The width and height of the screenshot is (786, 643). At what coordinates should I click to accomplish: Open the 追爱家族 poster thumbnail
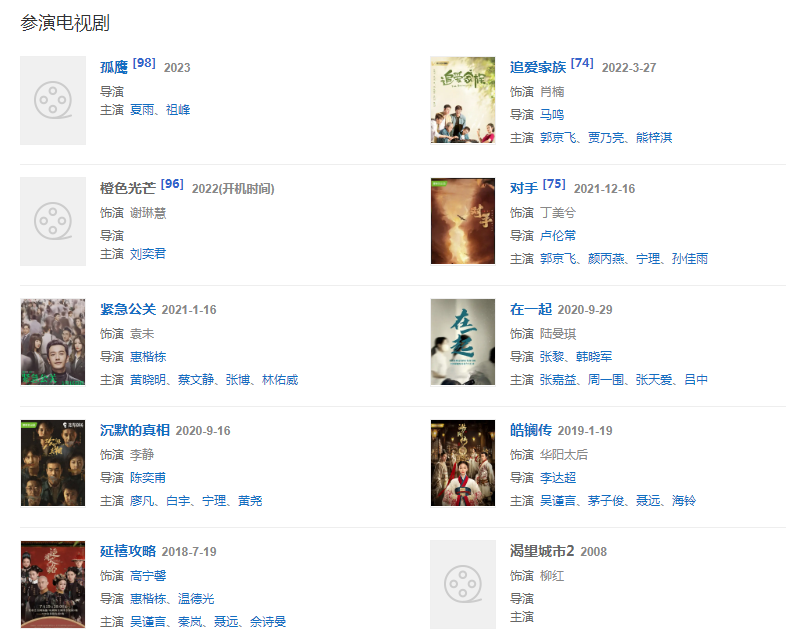(x=463, y=100)
